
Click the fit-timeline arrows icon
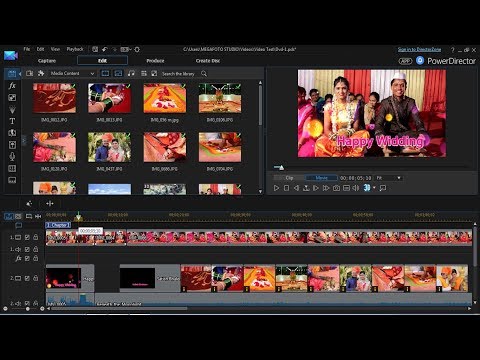click(38, 216)
